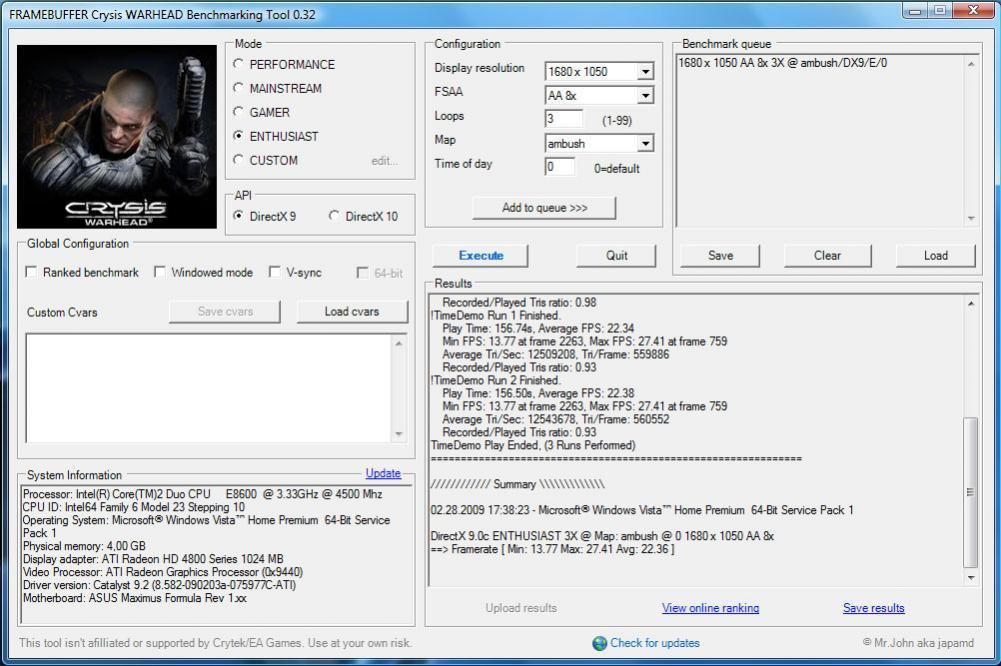The image size is (1001, 666).
Task: Open View online ranking link
Action: tap(711, 608)
